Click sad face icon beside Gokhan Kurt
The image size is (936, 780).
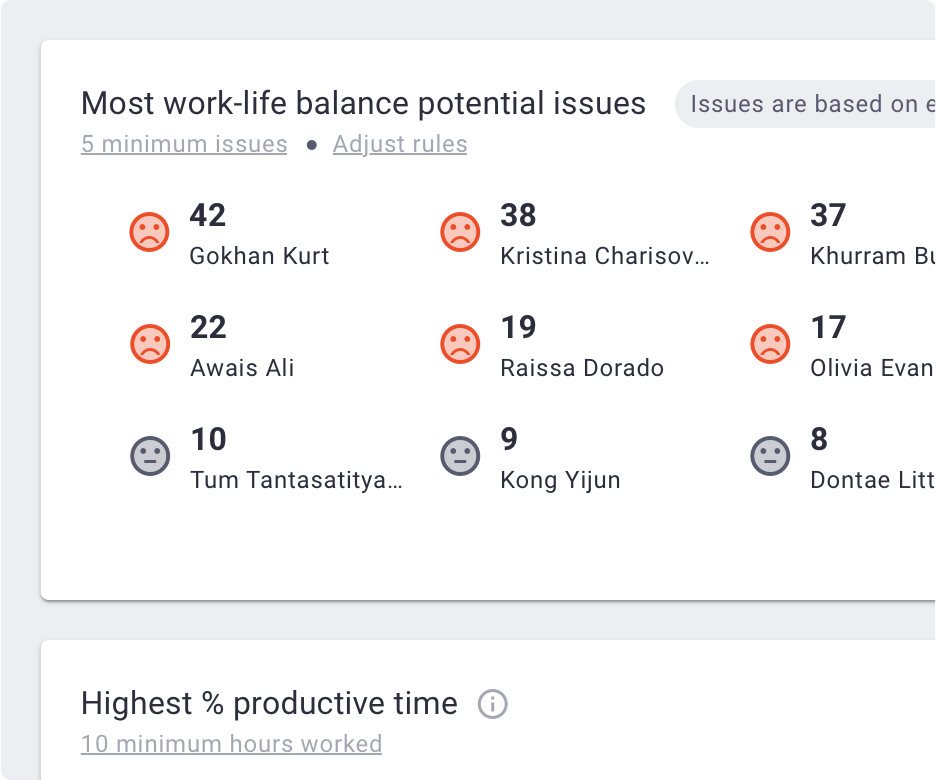click(x=149, y=232)
